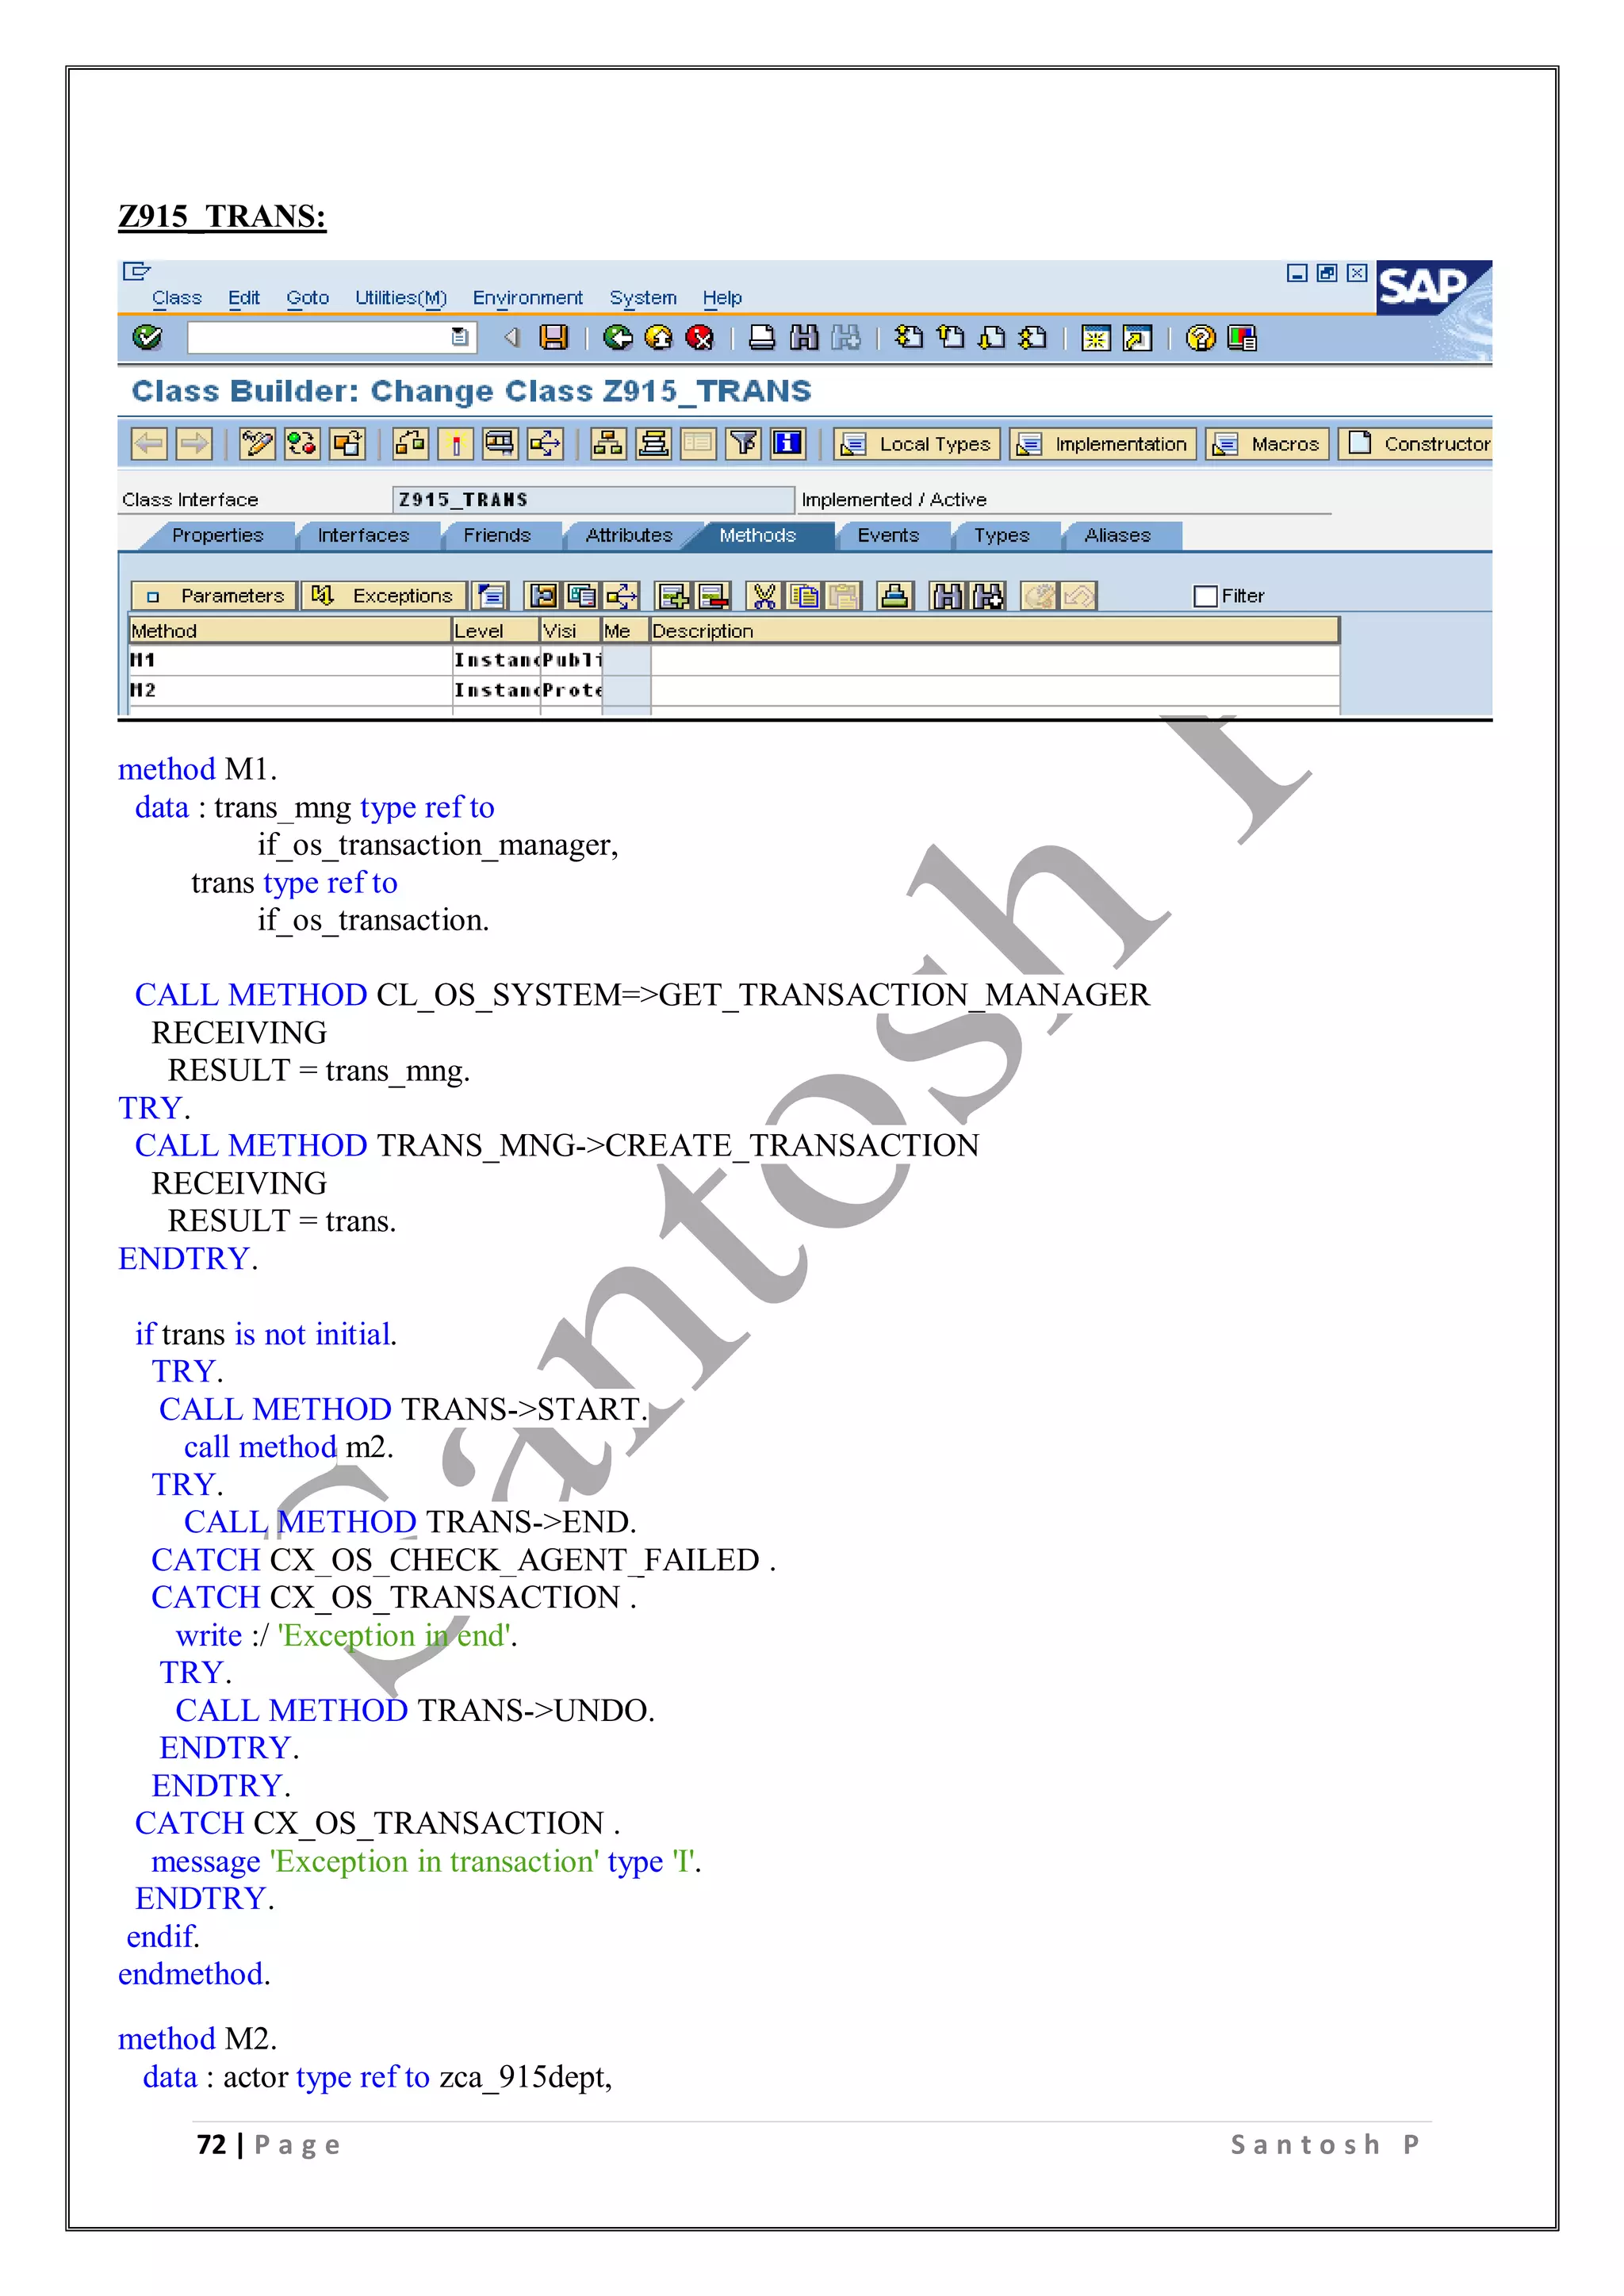Switch to the Friends tab

coord(497,535)
